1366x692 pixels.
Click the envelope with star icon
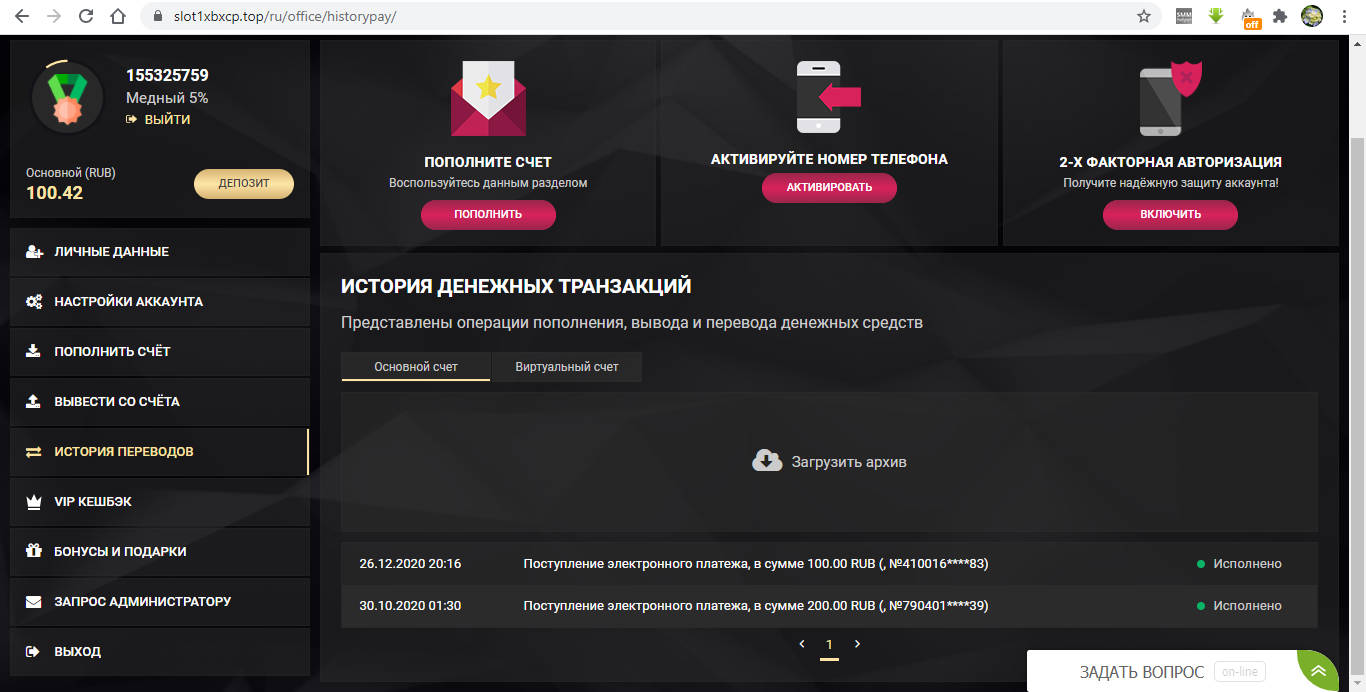(488, 98)
